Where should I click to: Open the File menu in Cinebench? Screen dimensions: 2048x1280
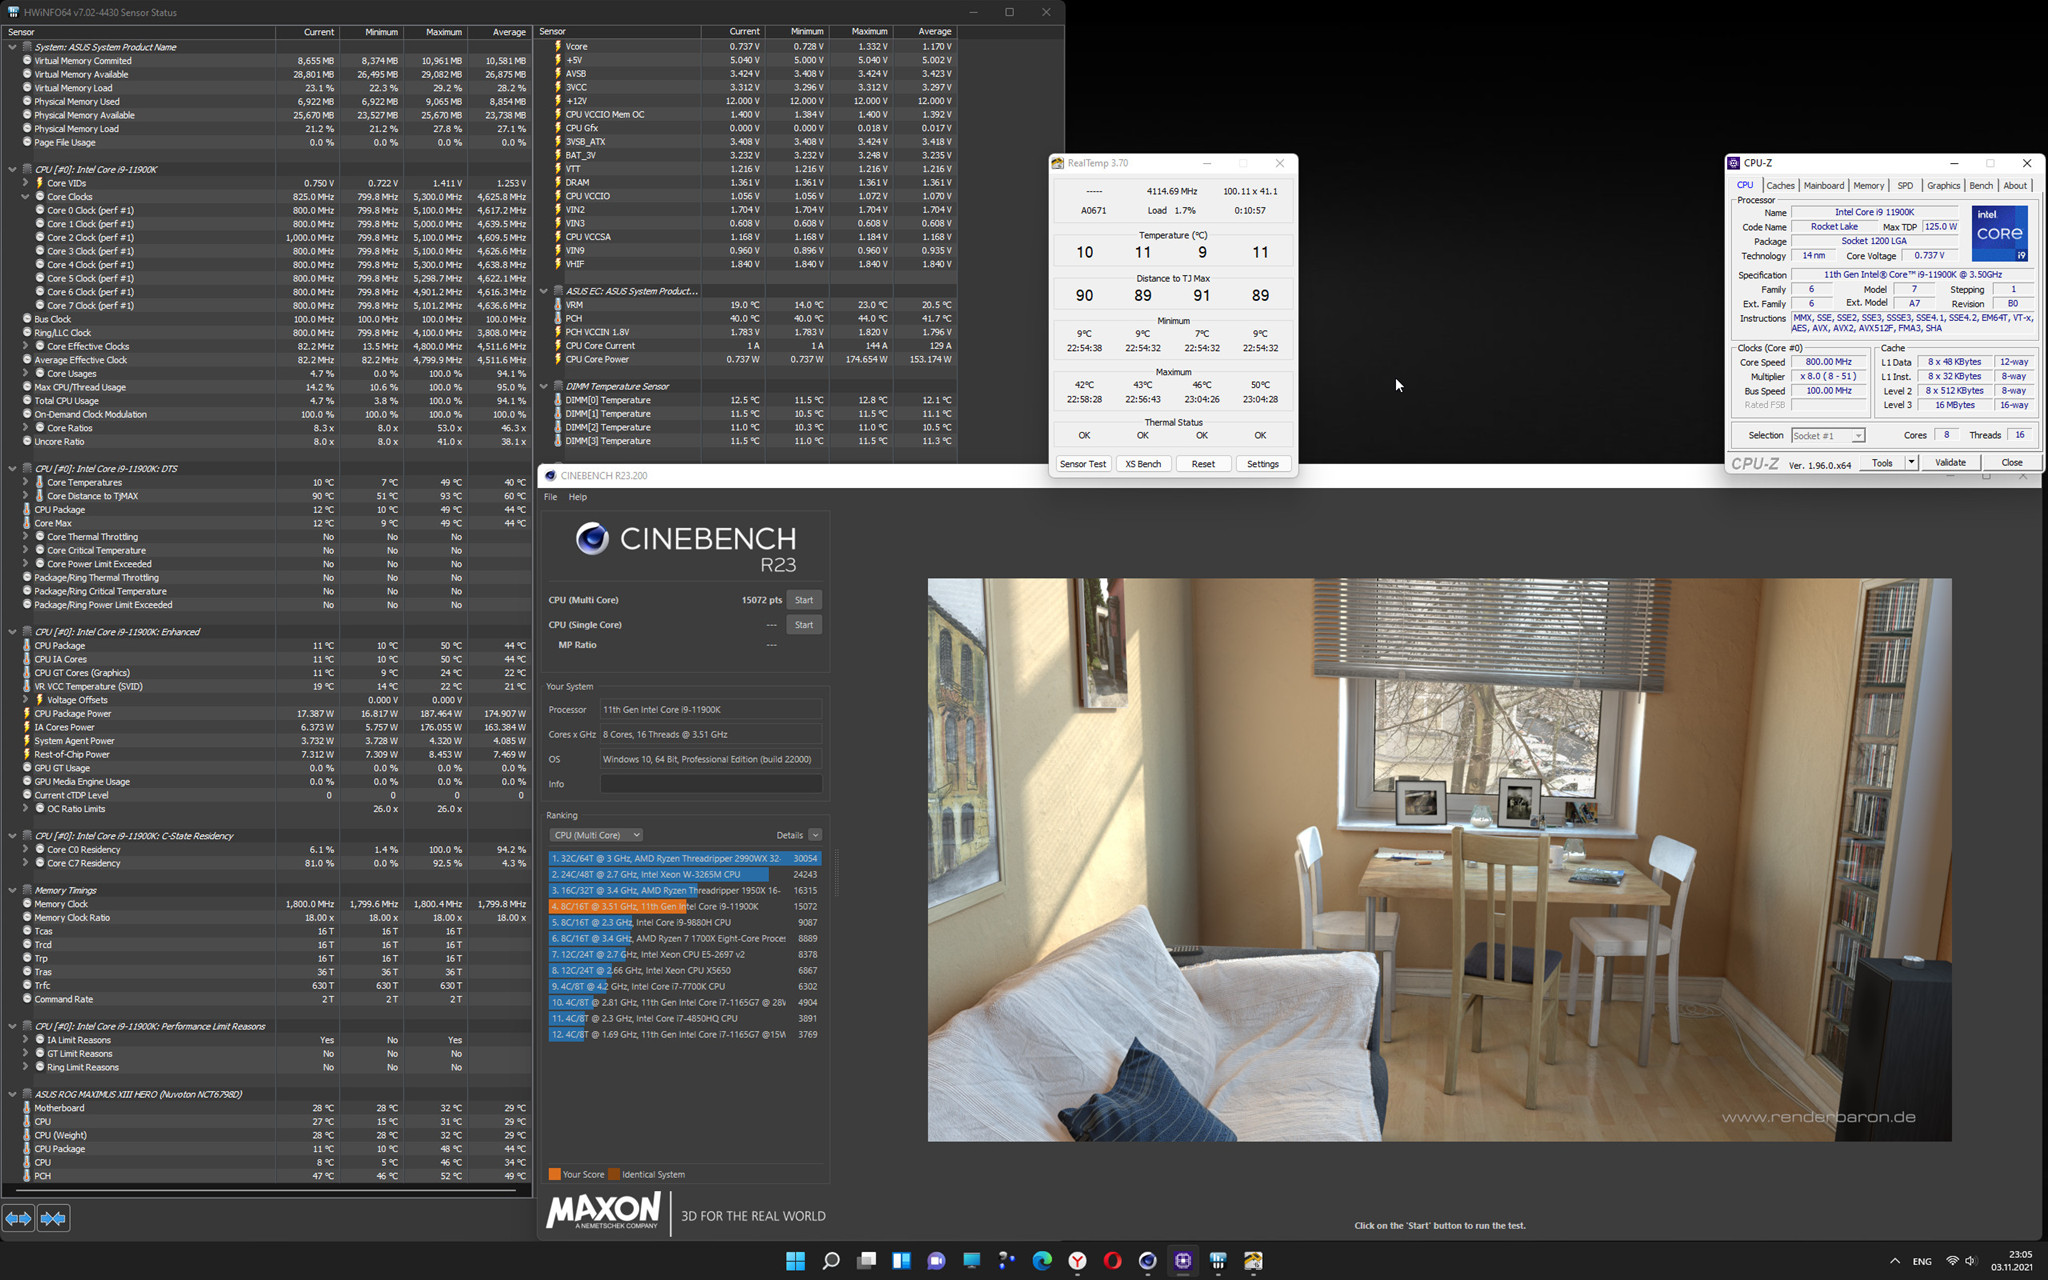pyautogui.click(x=550, y=497)
